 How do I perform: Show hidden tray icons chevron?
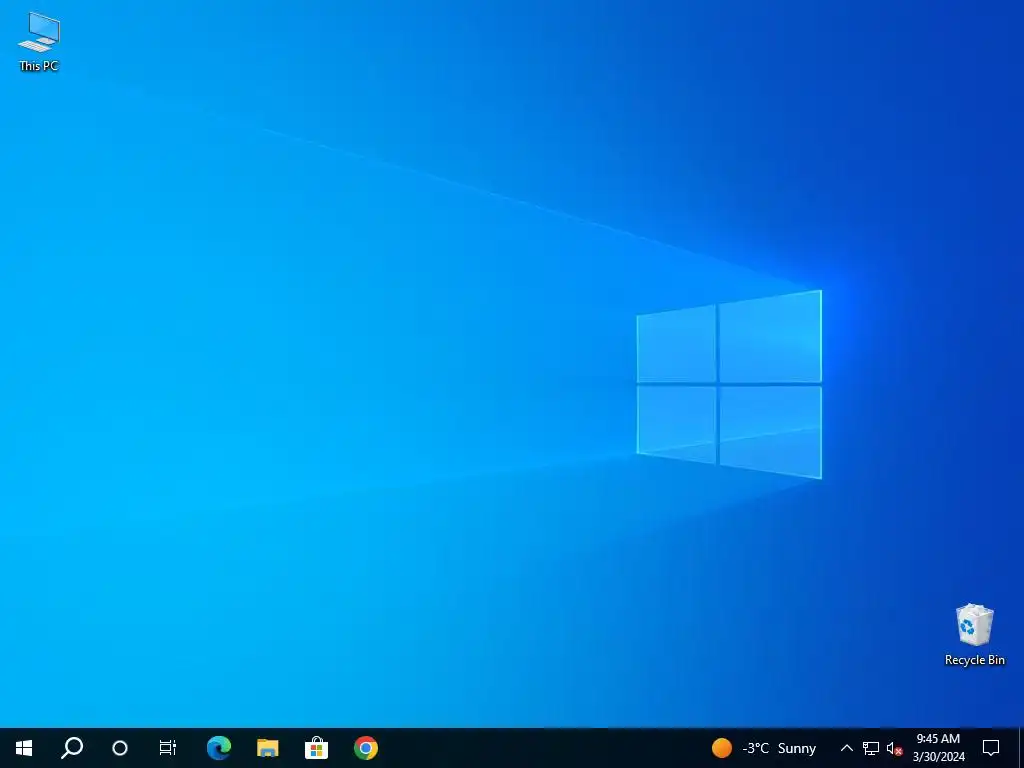[x=846, y=748]
